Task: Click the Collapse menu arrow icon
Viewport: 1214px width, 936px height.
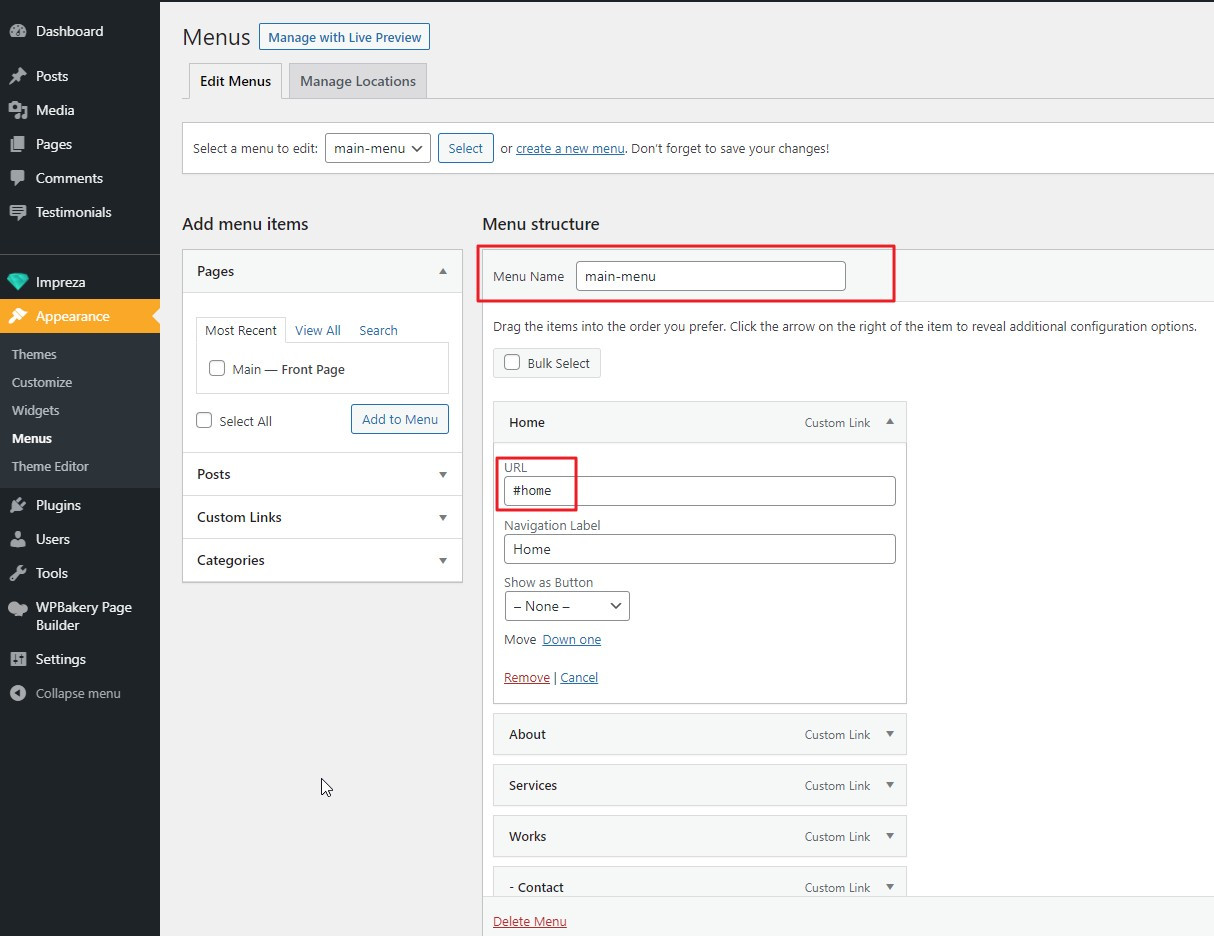Action: [18, 693]
